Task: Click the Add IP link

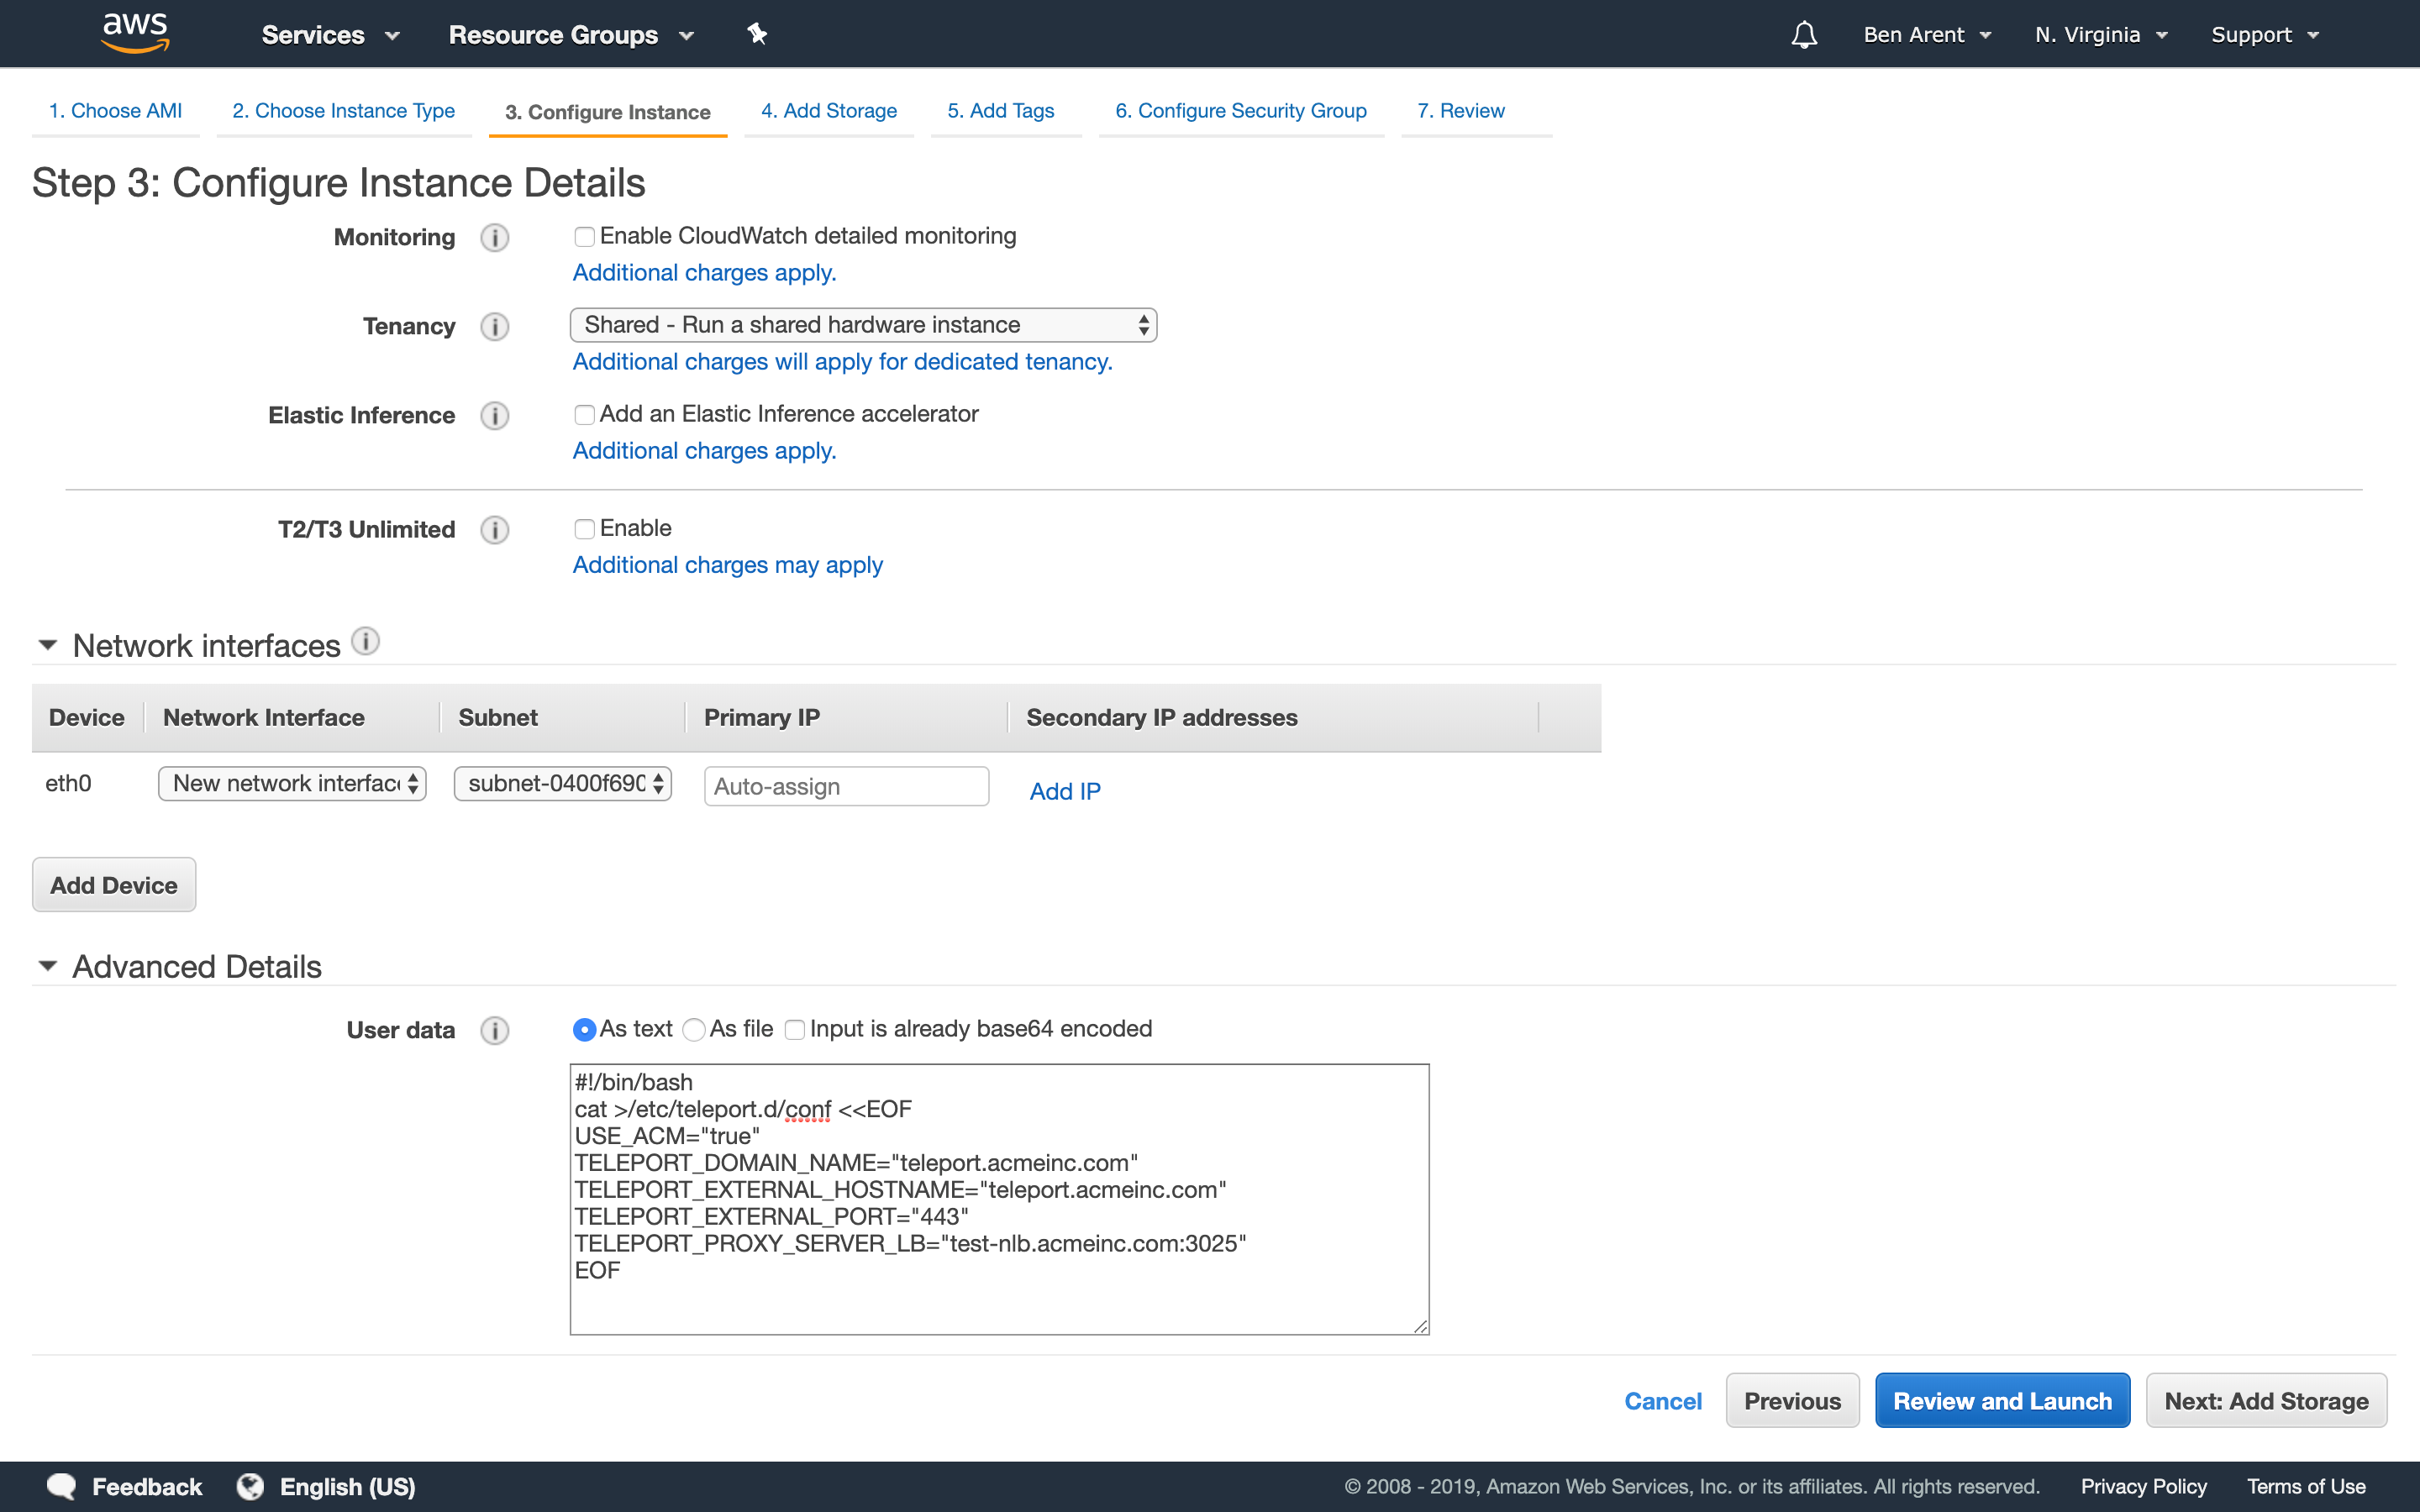Action: pyautogui.click(x=1065, y=791)
